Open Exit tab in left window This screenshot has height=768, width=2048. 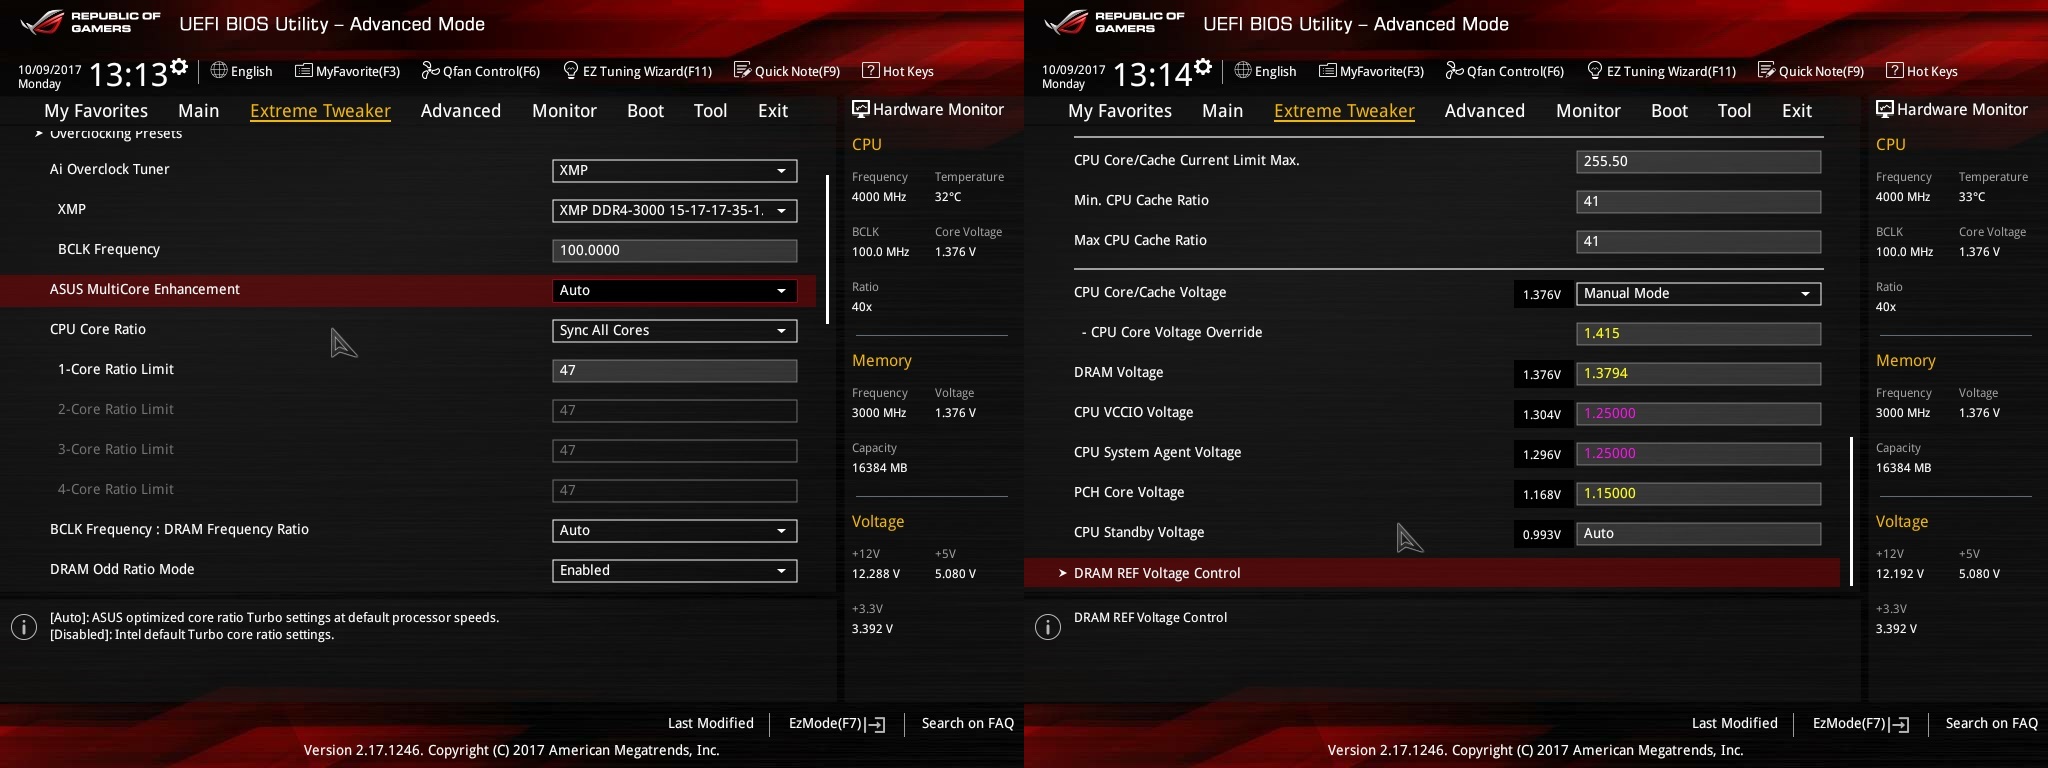(773, 111)
